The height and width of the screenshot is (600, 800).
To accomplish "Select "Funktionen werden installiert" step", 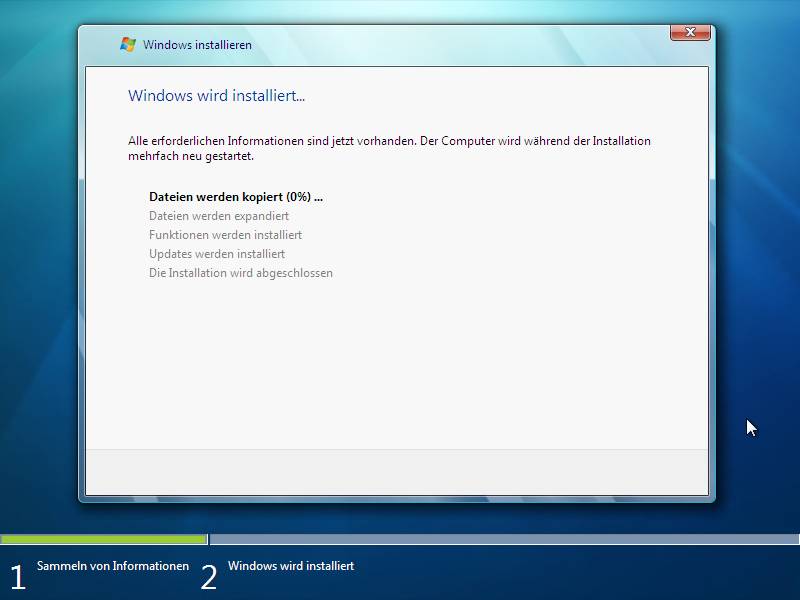I will pyautogui.click(x=226, y=235).
